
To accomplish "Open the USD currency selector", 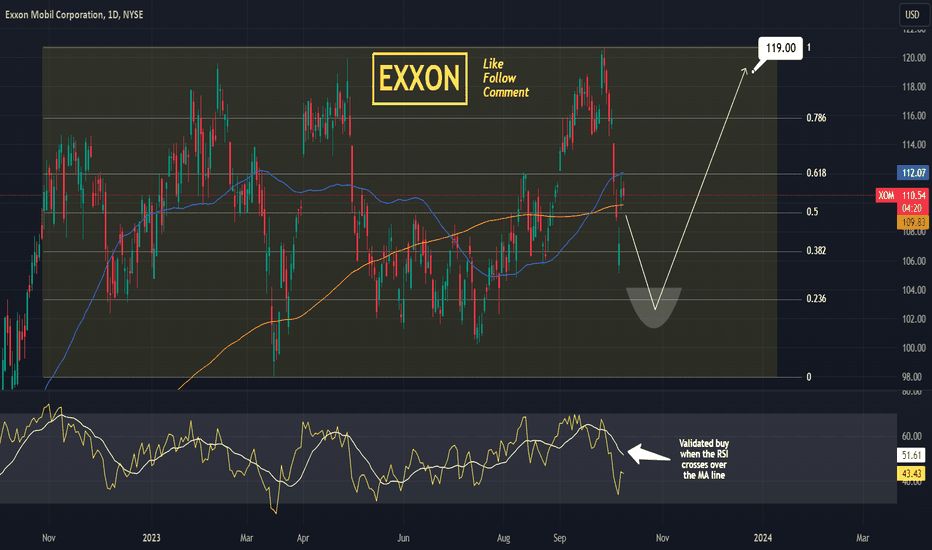I will (x=912, y=14).
